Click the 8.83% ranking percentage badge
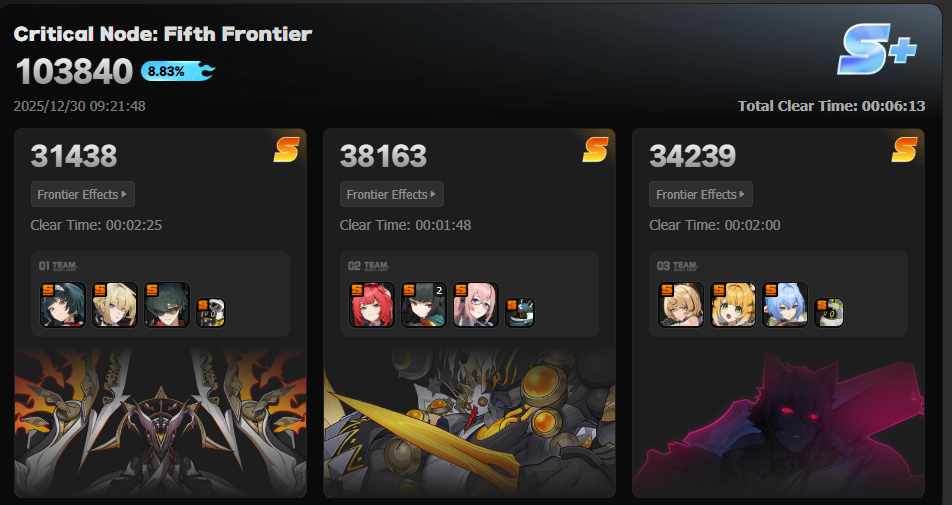Viewport: 952px width, 505px height. point(178,71)
